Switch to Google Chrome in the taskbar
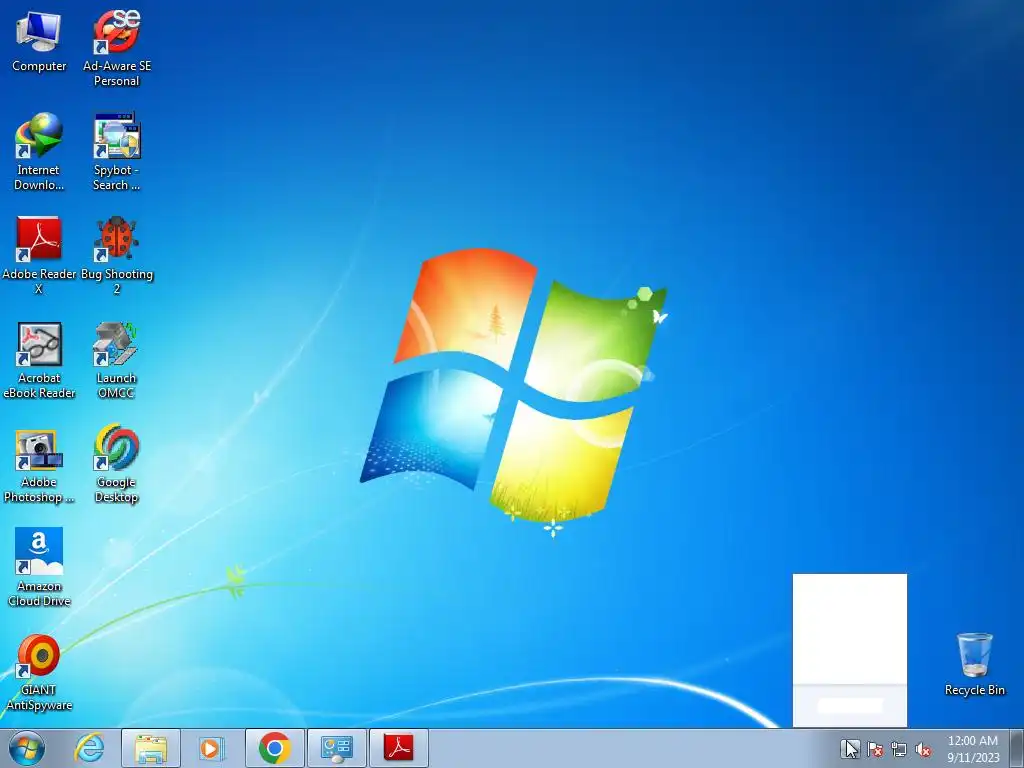1024x768 pixels. pyautogui.click(x=275, y=748)
